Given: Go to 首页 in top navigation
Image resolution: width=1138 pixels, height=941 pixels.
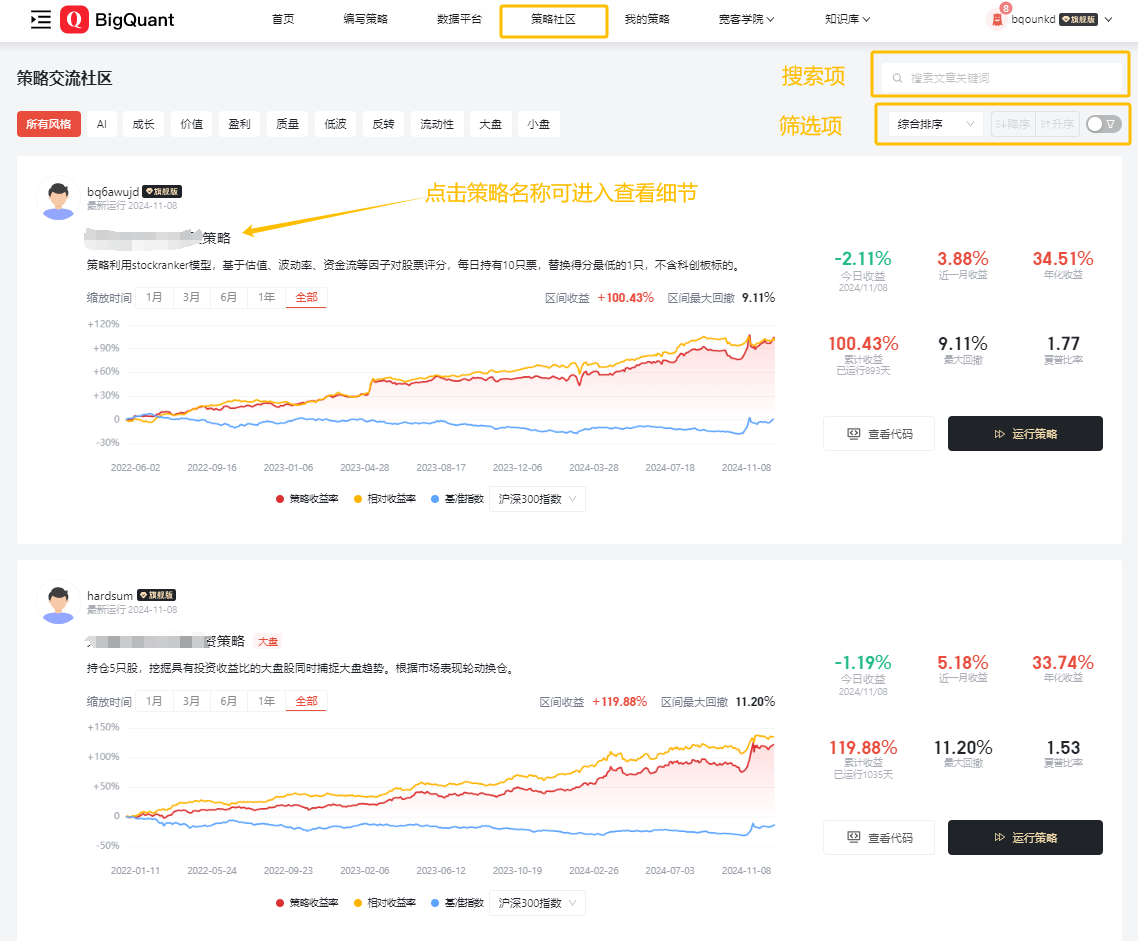Looking at the screenshot, I should click(x=283, y=20).
